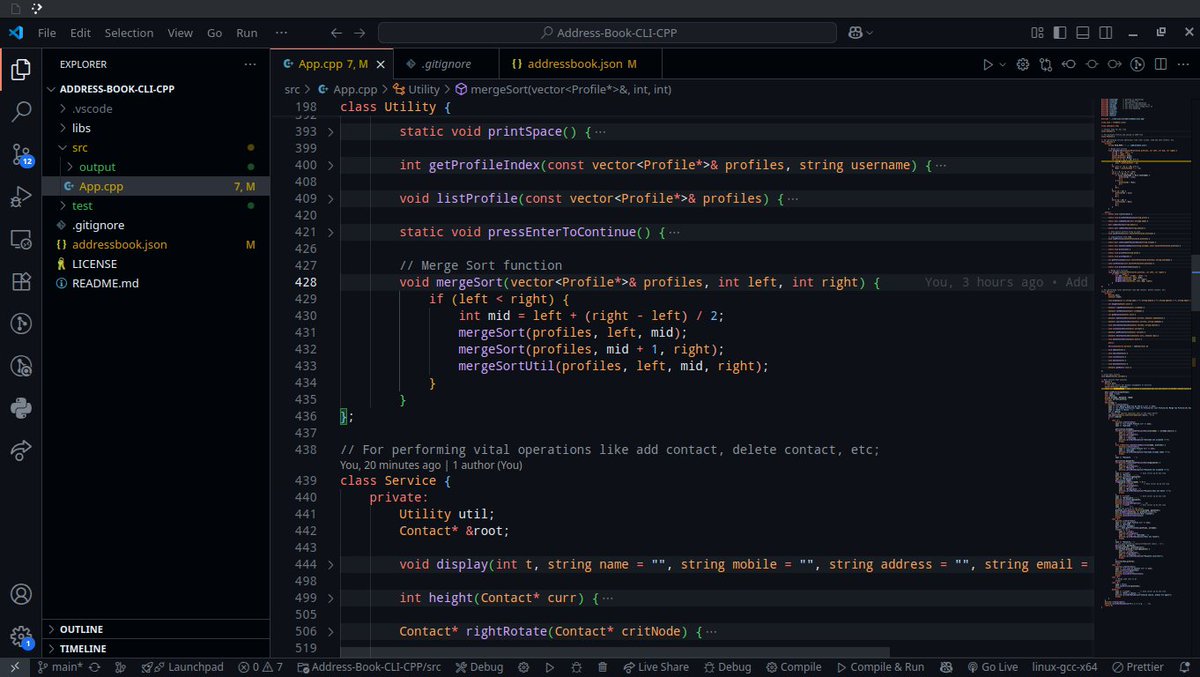Open the Search view in activity bar

click(21, 112)
